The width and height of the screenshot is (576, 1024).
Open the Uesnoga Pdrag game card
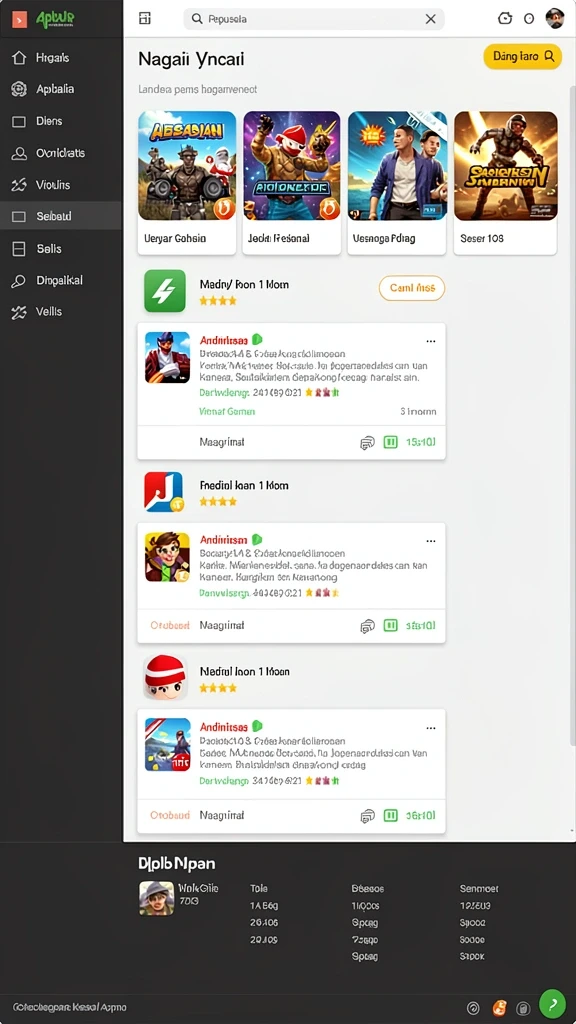[x=397, y=182]
